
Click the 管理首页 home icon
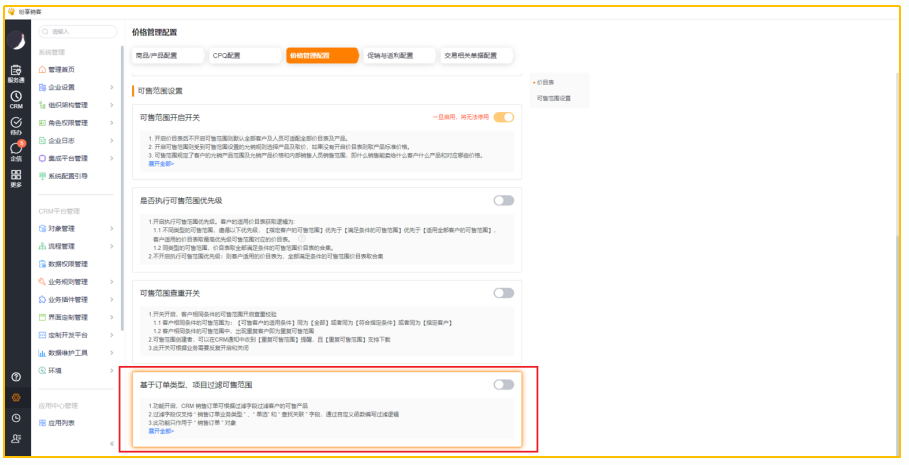(42, 70)
